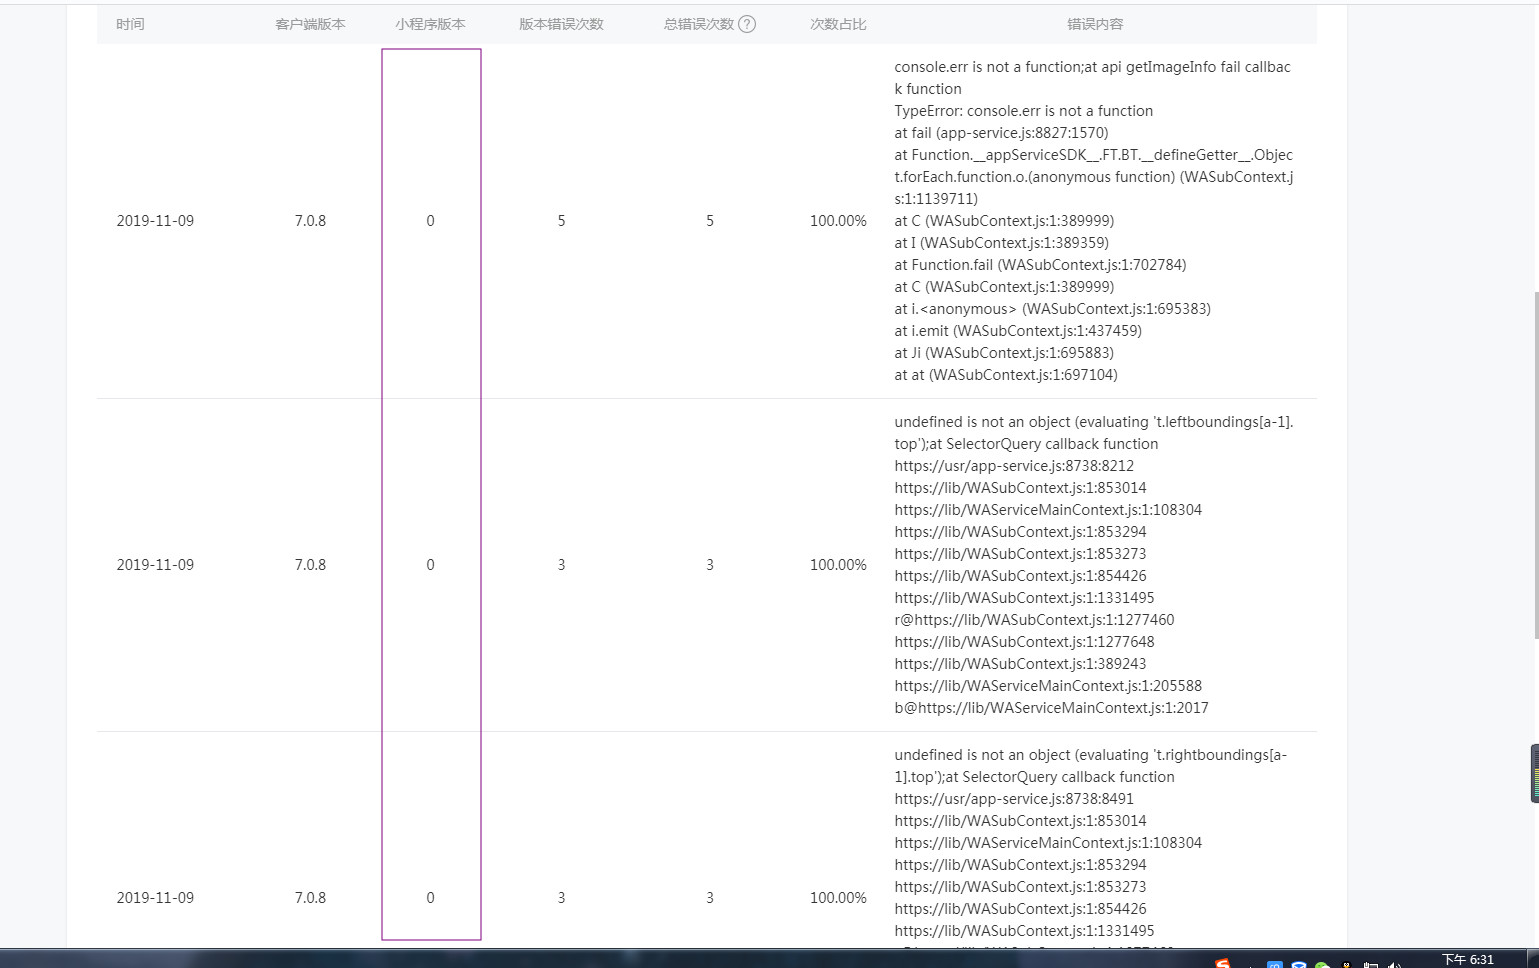Click the 'console.err is not a function;at api' message
The height and width of the screenshot is (968, 1539).
[1092, 78]
